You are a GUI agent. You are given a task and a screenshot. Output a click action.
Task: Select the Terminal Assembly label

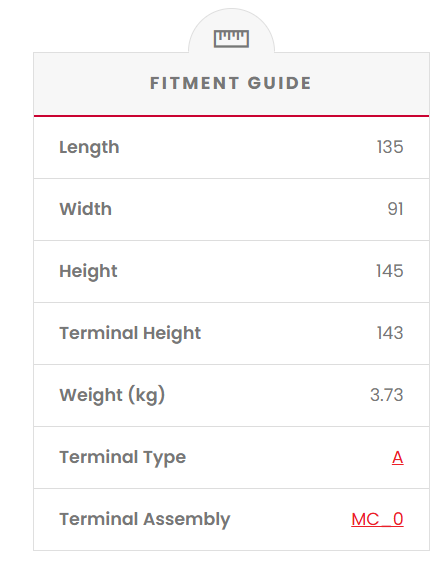click(144, 520)
